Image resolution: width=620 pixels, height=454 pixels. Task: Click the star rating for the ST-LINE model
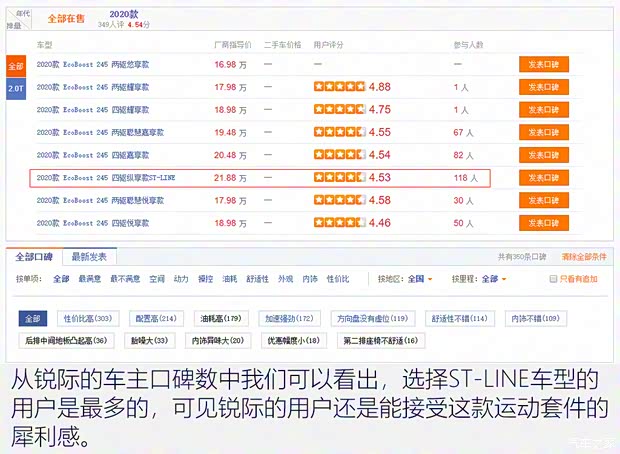tap(339, 177)
